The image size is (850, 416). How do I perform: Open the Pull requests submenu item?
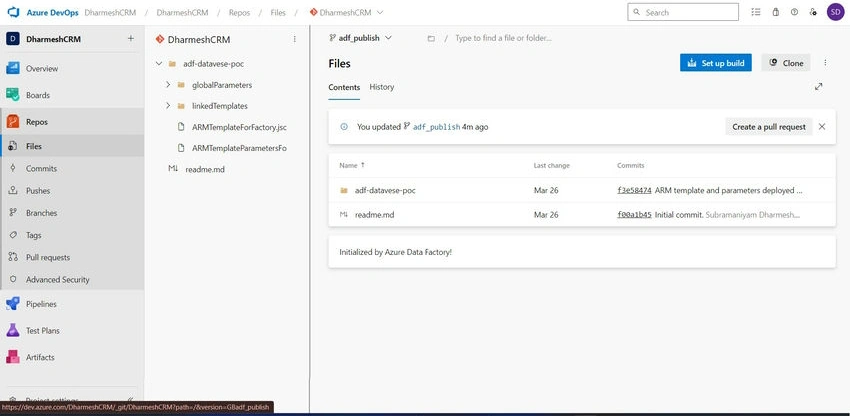72,257
